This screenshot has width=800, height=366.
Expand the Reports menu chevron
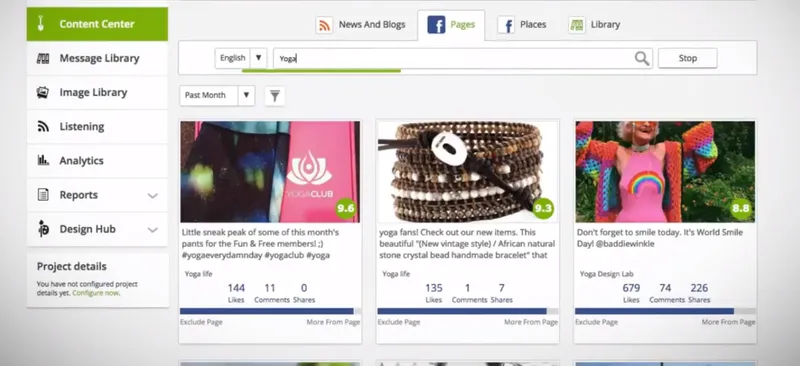point(153,196)
